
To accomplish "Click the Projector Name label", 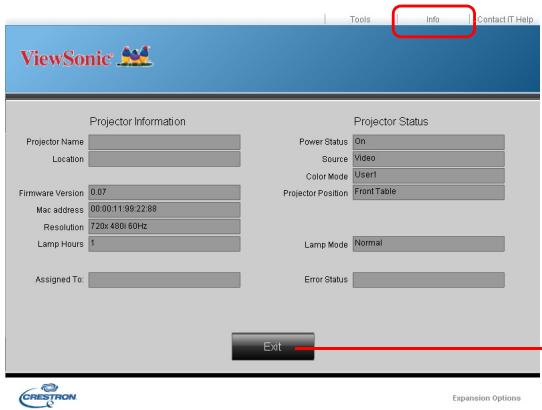I will click(55, 142).
